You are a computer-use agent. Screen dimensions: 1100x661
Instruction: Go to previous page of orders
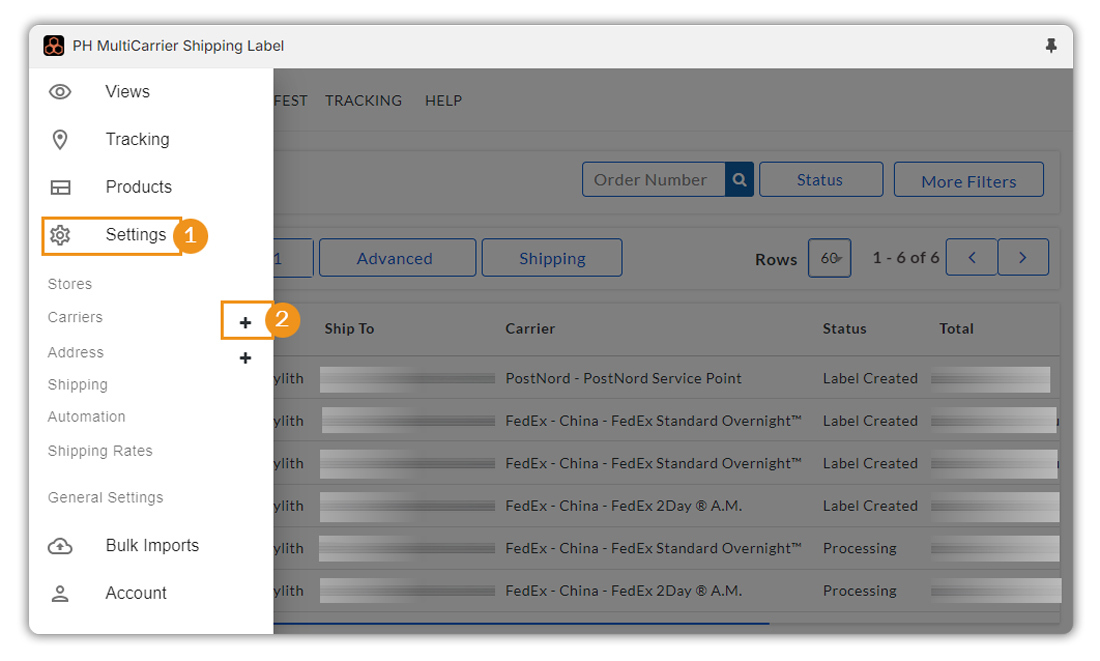972,258
